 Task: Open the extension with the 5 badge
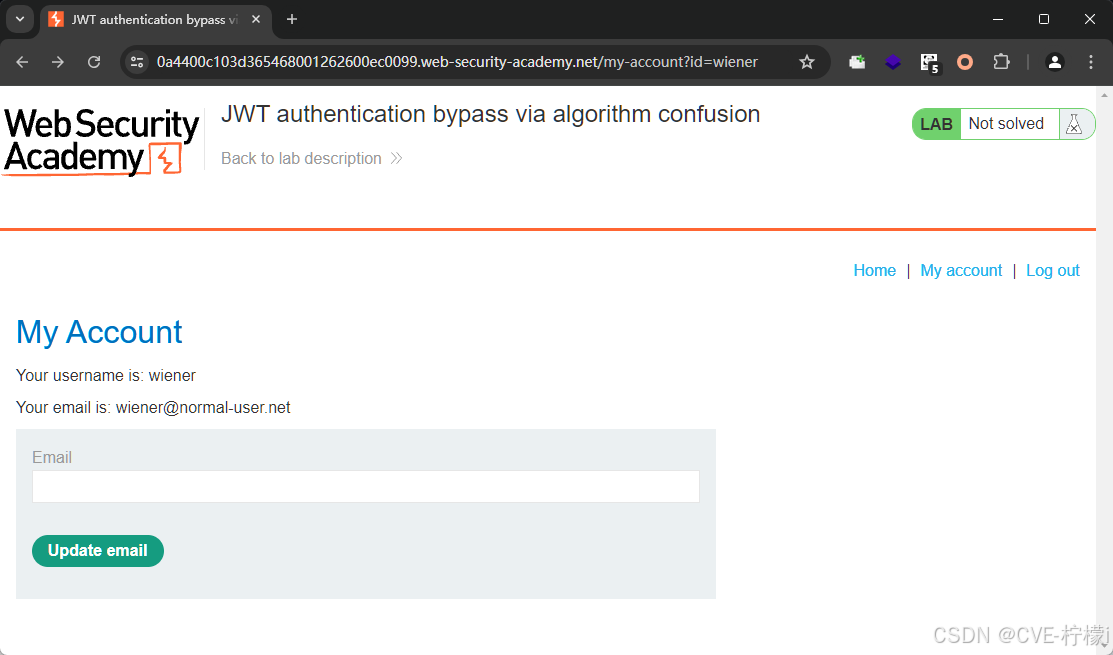(x=929, y=63)
